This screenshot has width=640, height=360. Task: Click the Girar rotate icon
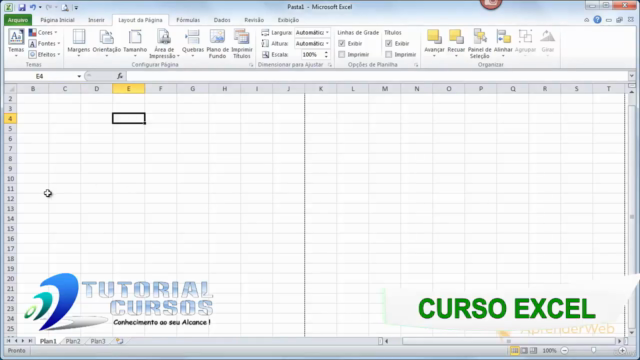[548, 37]
